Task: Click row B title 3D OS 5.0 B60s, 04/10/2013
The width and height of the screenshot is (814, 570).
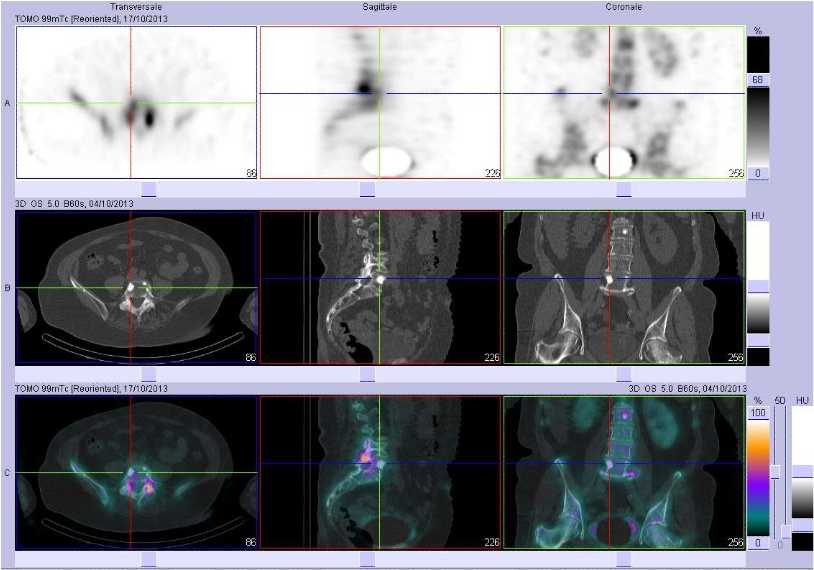Action: pyautogui.click(x=75, y=203)
